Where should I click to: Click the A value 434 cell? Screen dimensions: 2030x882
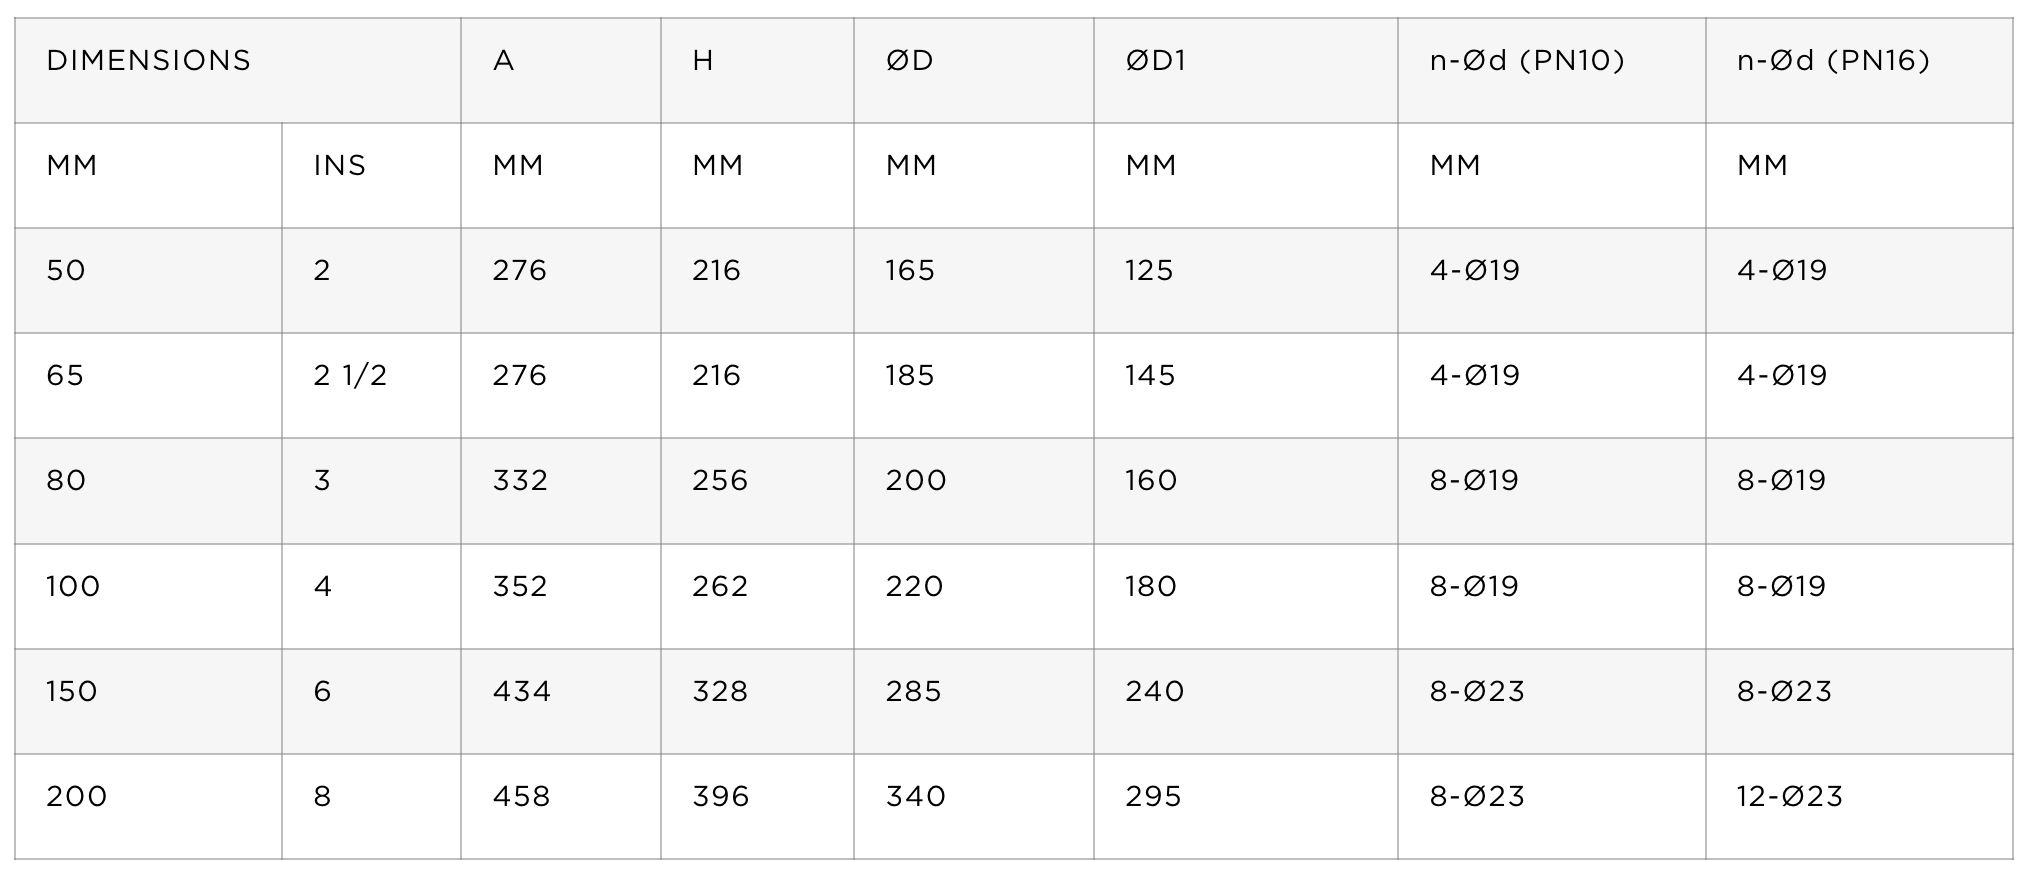561,702
